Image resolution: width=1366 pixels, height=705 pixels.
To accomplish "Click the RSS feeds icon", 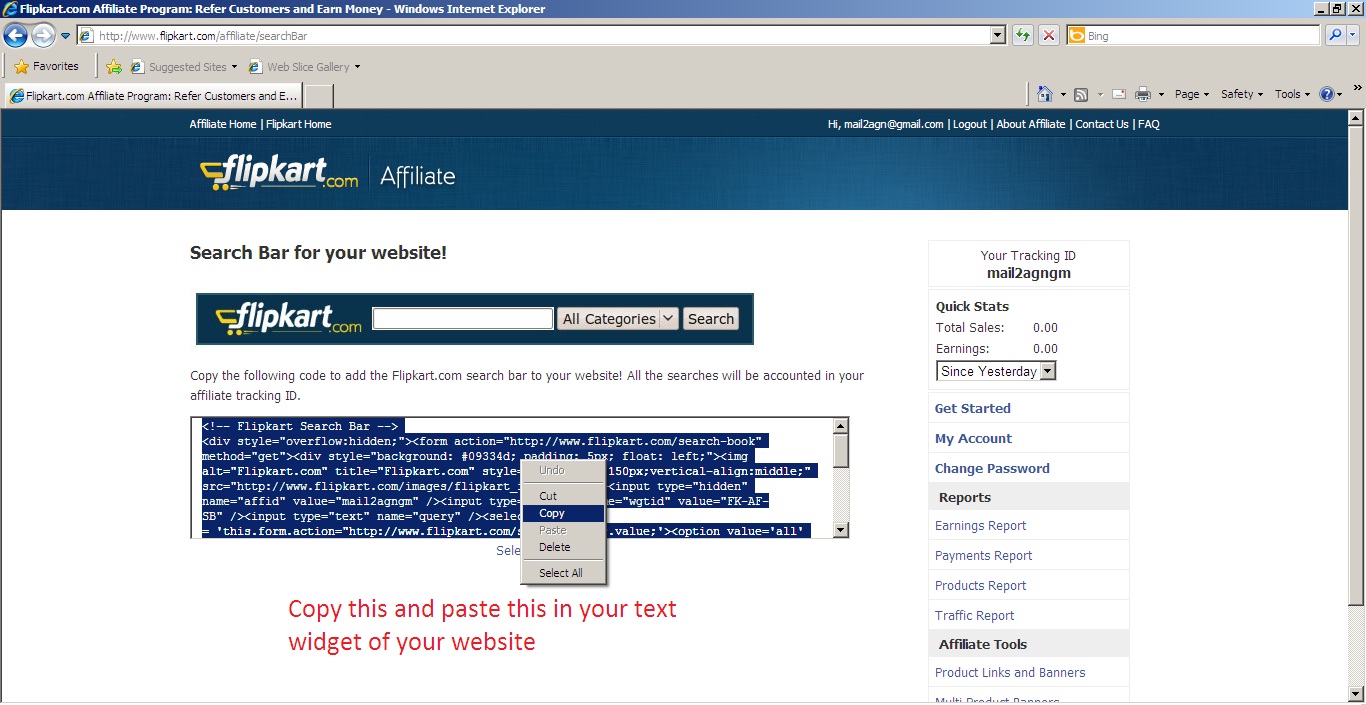I will coord(1081,94).
